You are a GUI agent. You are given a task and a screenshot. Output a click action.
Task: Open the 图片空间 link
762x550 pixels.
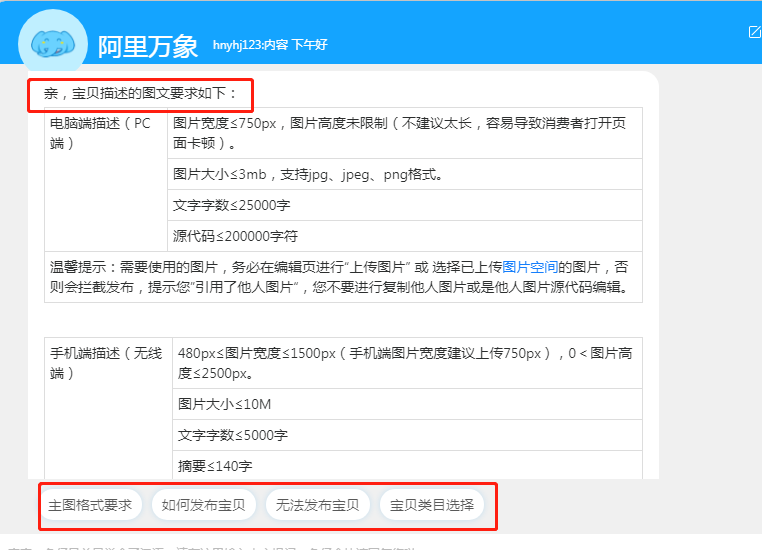529,267
